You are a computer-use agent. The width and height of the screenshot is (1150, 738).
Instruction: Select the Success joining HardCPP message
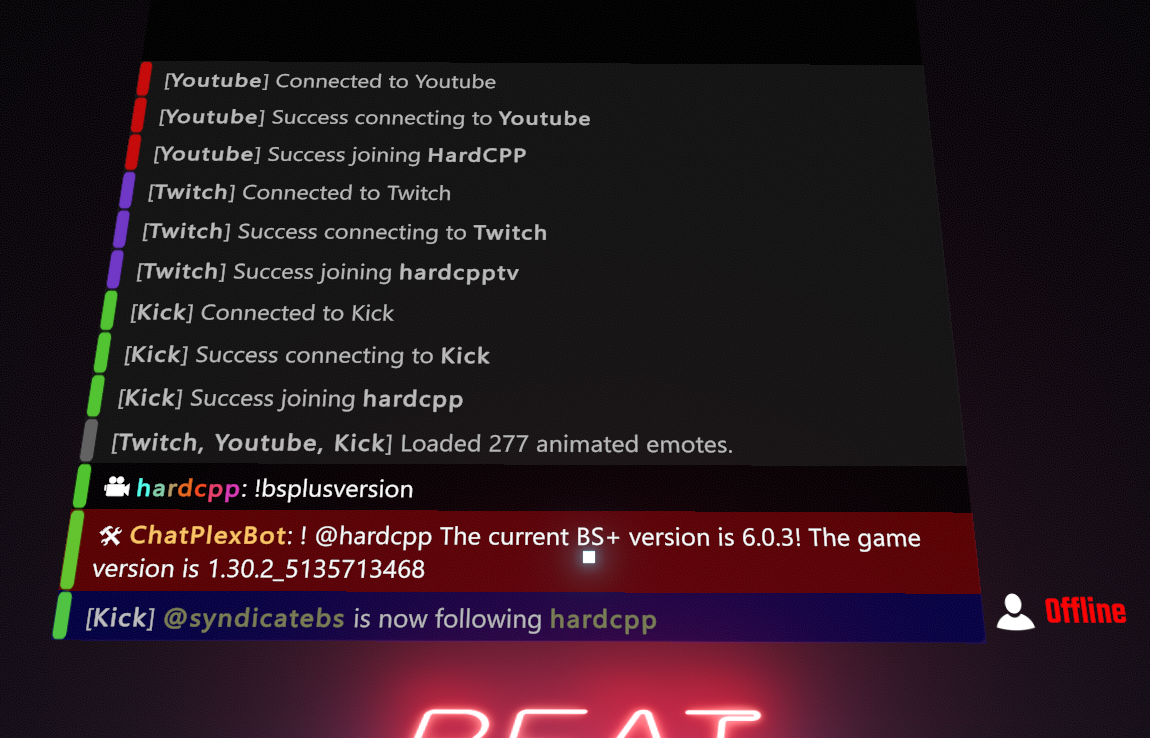(340, 155)
